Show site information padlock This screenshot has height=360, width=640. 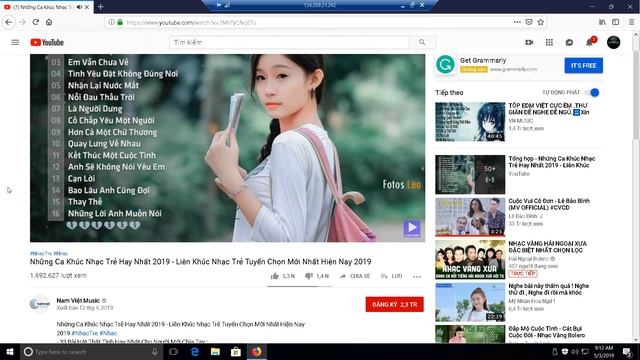pos(120,22)
